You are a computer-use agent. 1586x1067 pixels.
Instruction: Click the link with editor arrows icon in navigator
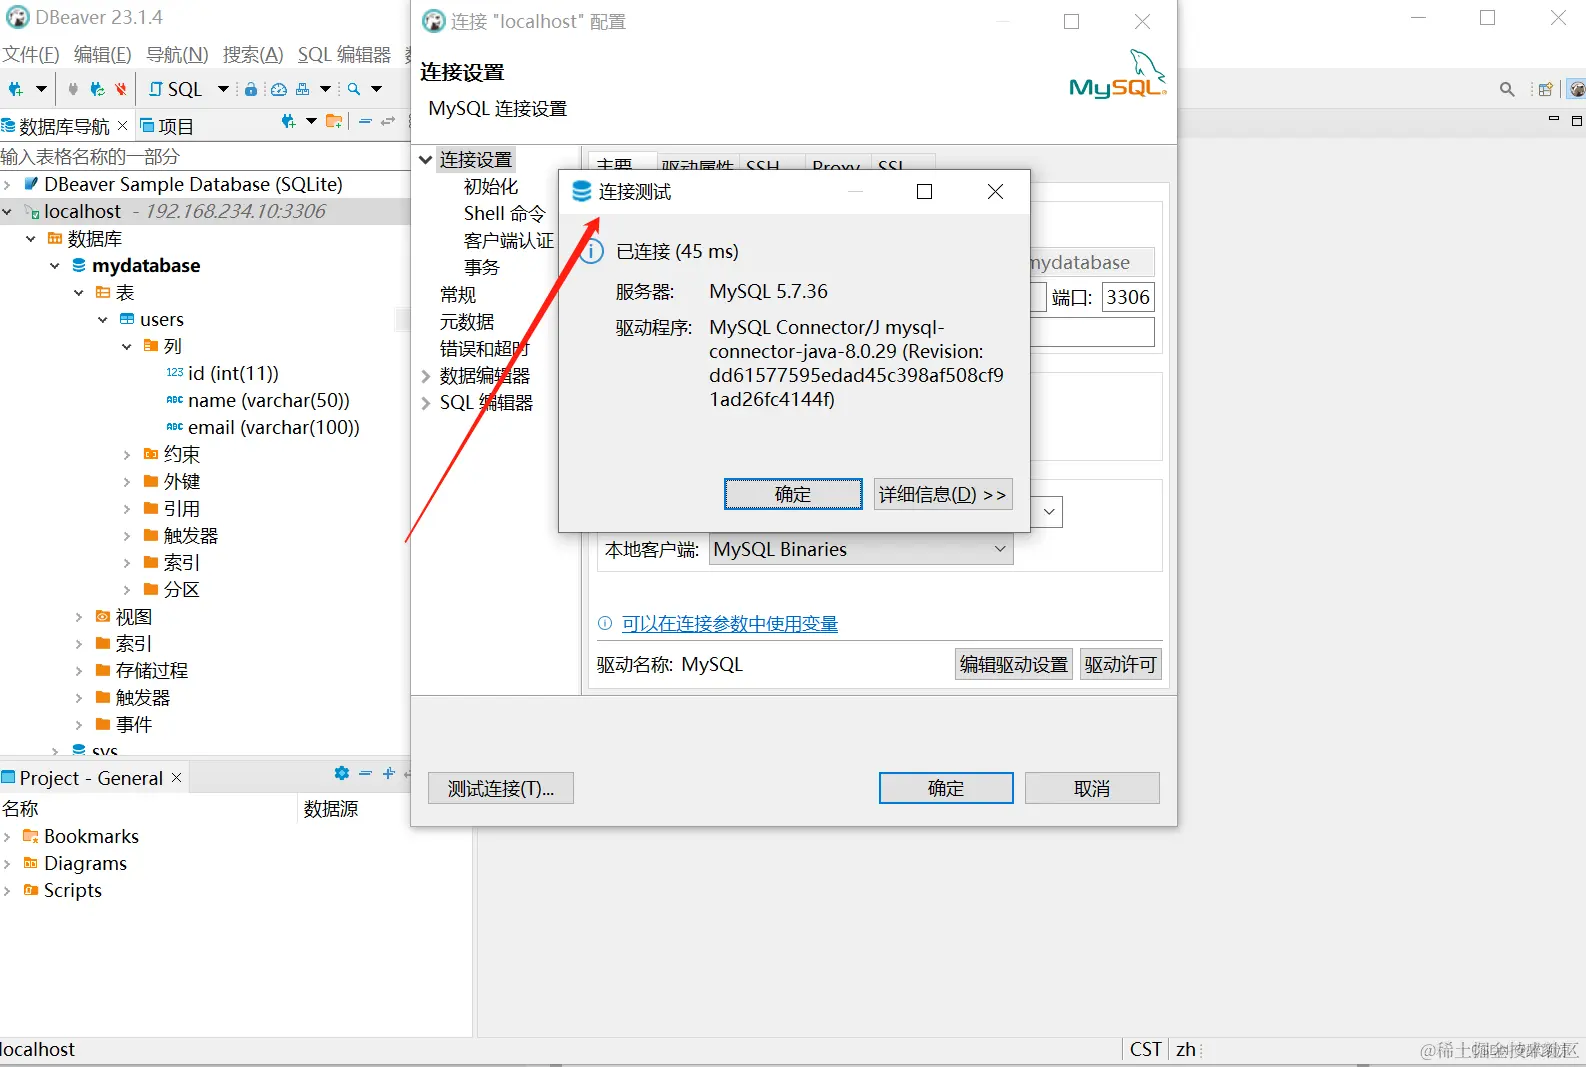[388, 122]
